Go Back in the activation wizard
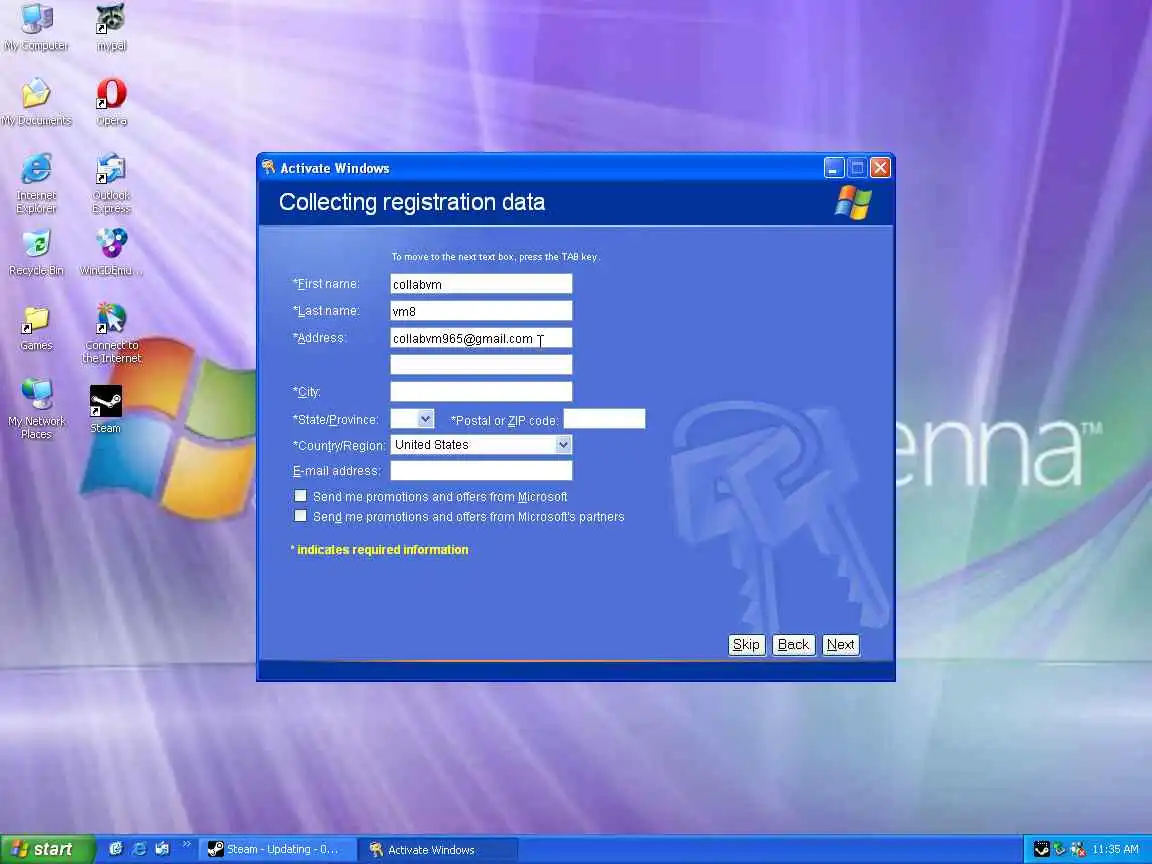The width and height of the screenshot is (1152, 864). 793,644
